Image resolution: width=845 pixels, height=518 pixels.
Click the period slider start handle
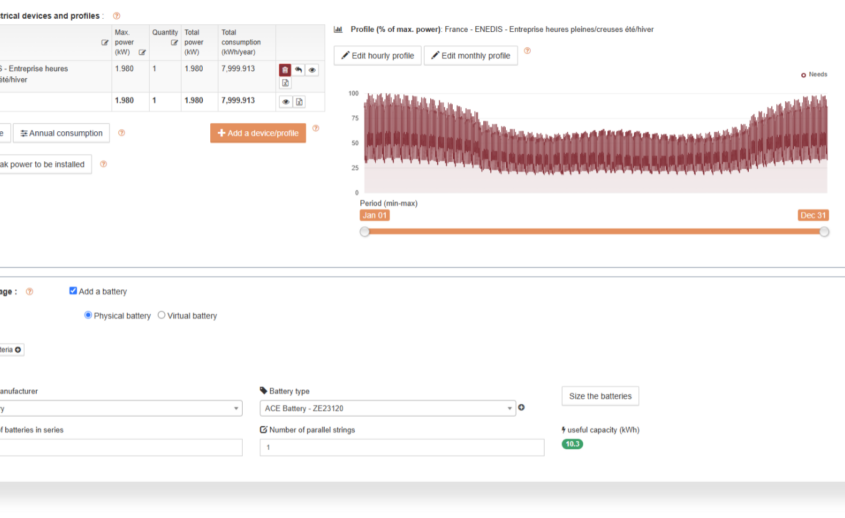pos(365,232)
